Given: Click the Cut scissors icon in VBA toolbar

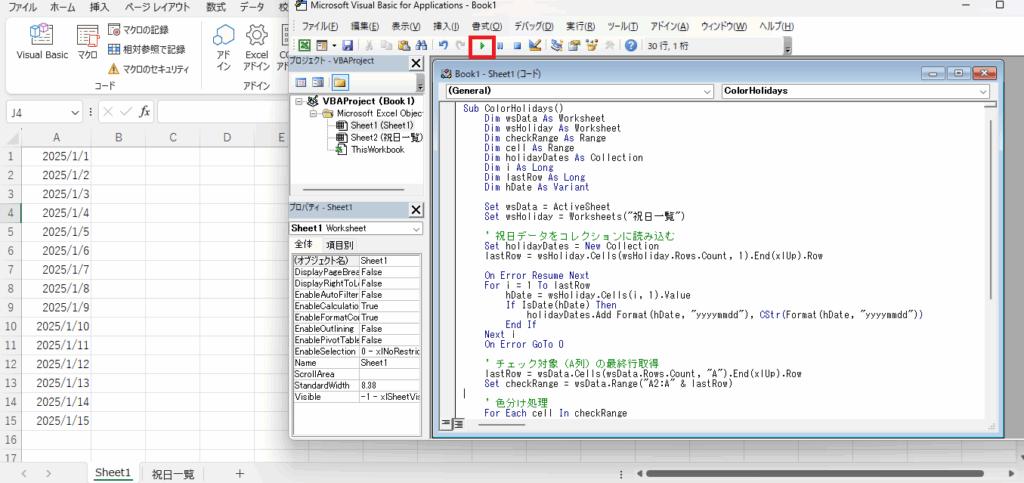Looking at the screenshot, I should coord(369,46).
